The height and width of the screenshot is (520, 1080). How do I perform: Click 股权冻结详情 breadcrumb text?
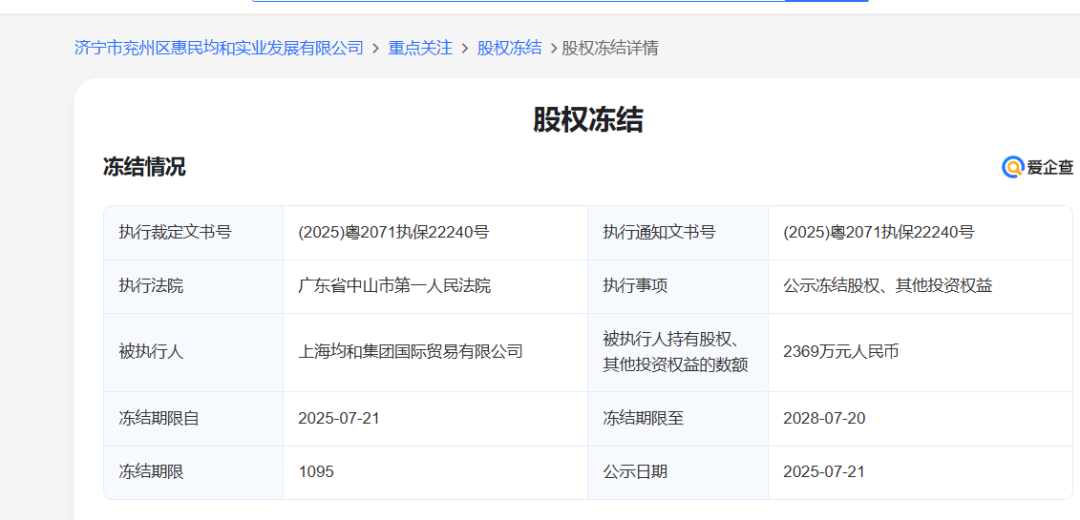click(610, 48)
